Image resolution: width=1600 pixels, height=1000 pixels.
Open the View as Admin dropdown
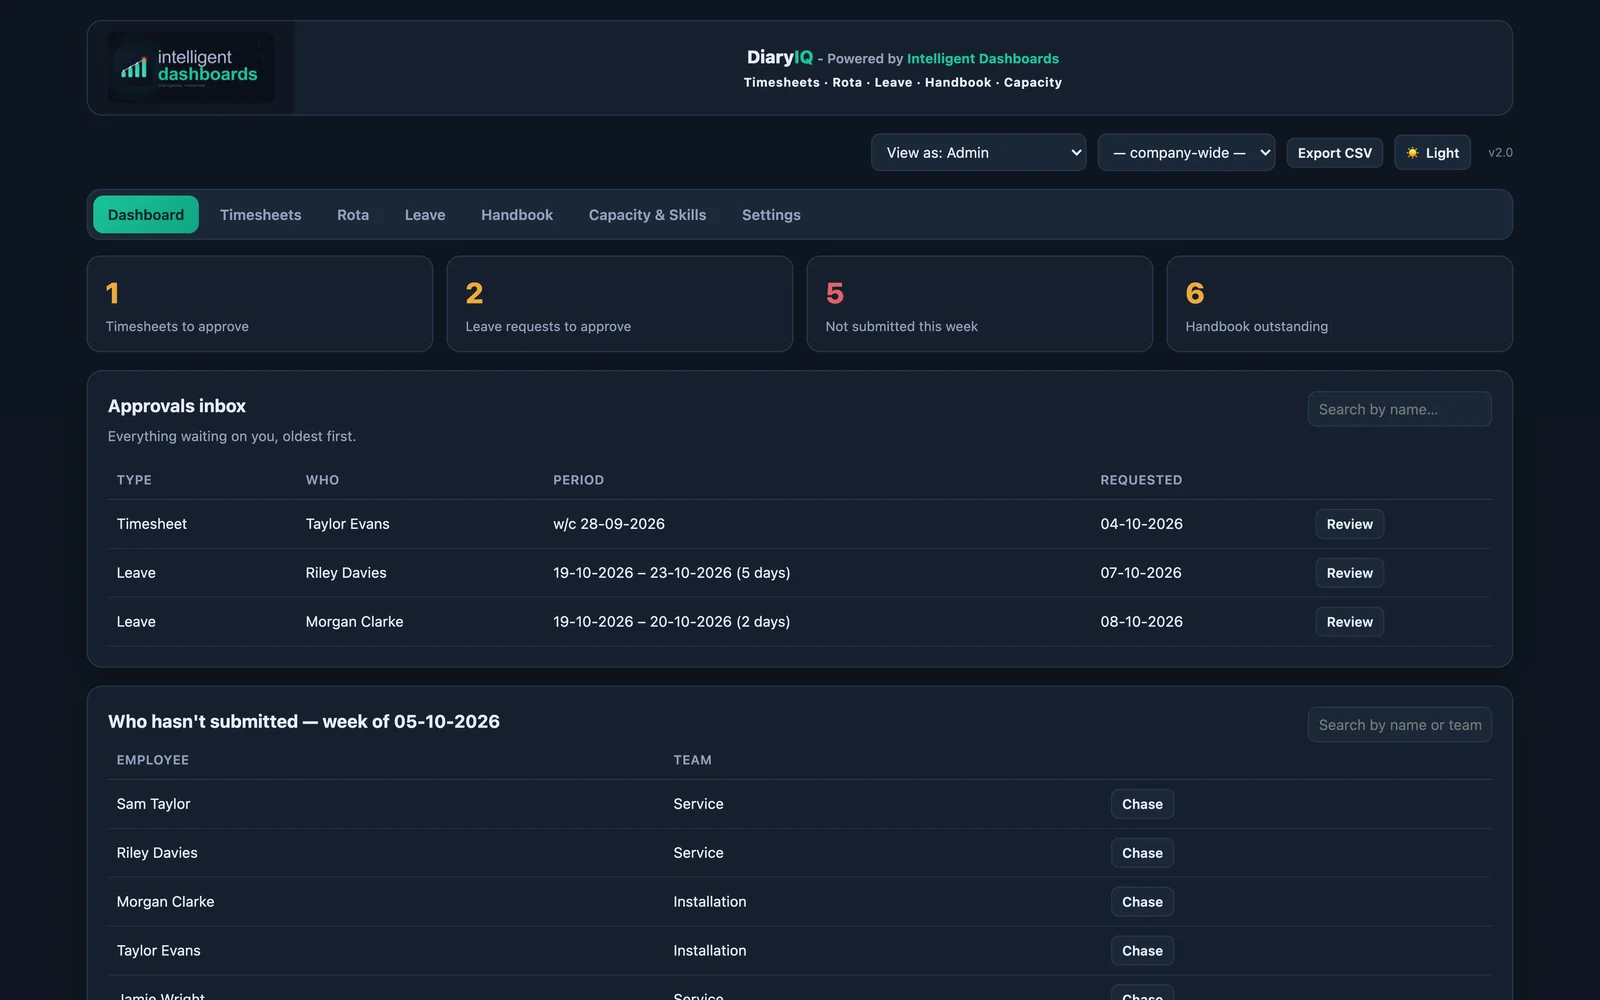click(x=978, y=153)
